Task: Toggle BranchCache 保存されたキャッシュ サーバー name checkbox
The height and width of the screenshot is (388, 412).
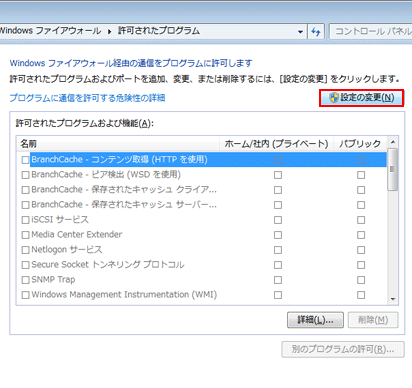Action: [25, 205]
